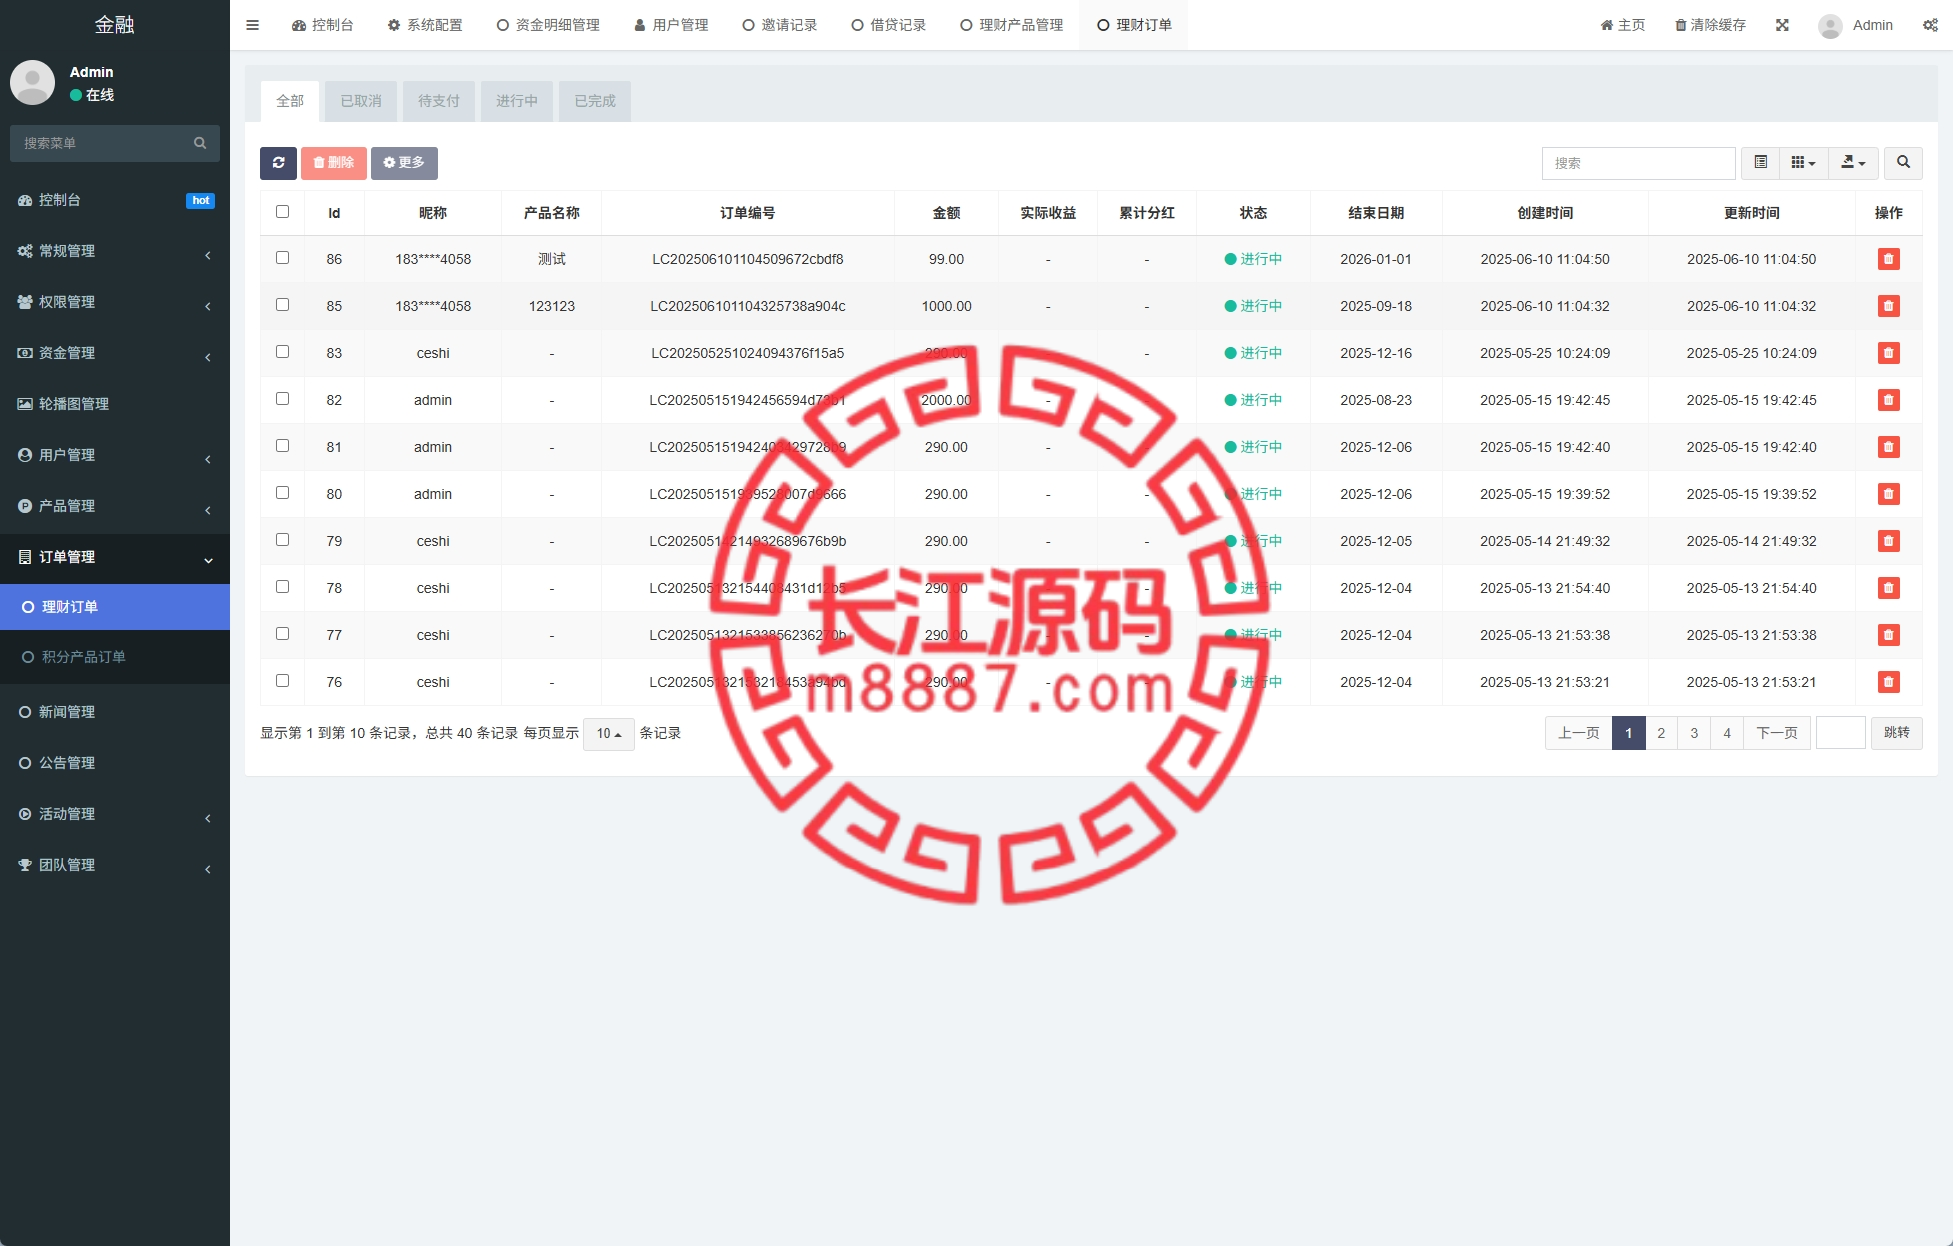1953x1246 pixels.
Task: Switch to 进行中 filter tab
Action: [x=517, y=101]
